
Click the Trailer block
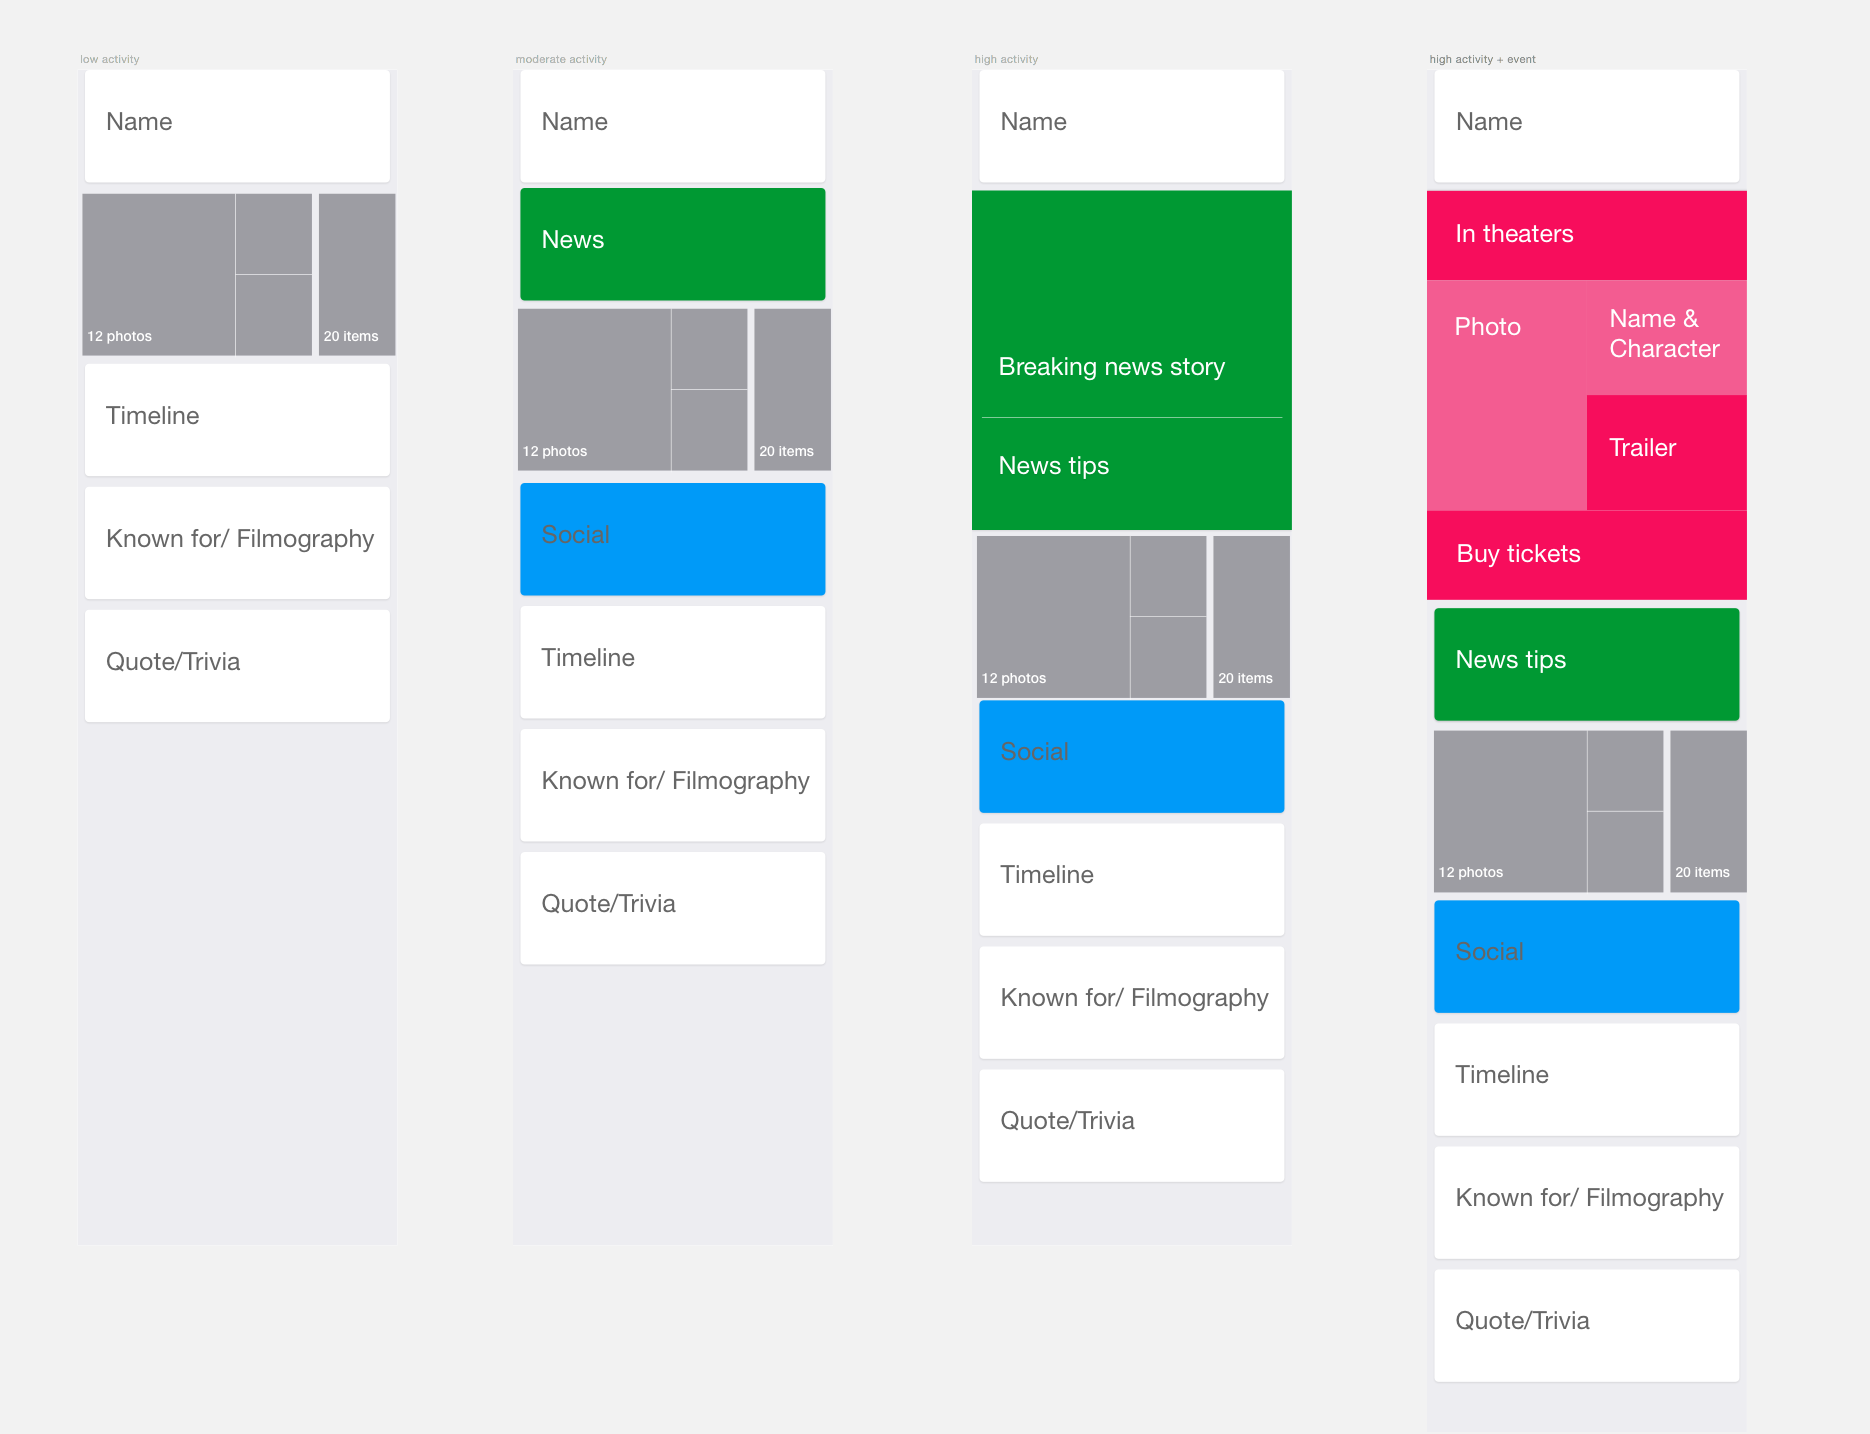coord(1667,452)
